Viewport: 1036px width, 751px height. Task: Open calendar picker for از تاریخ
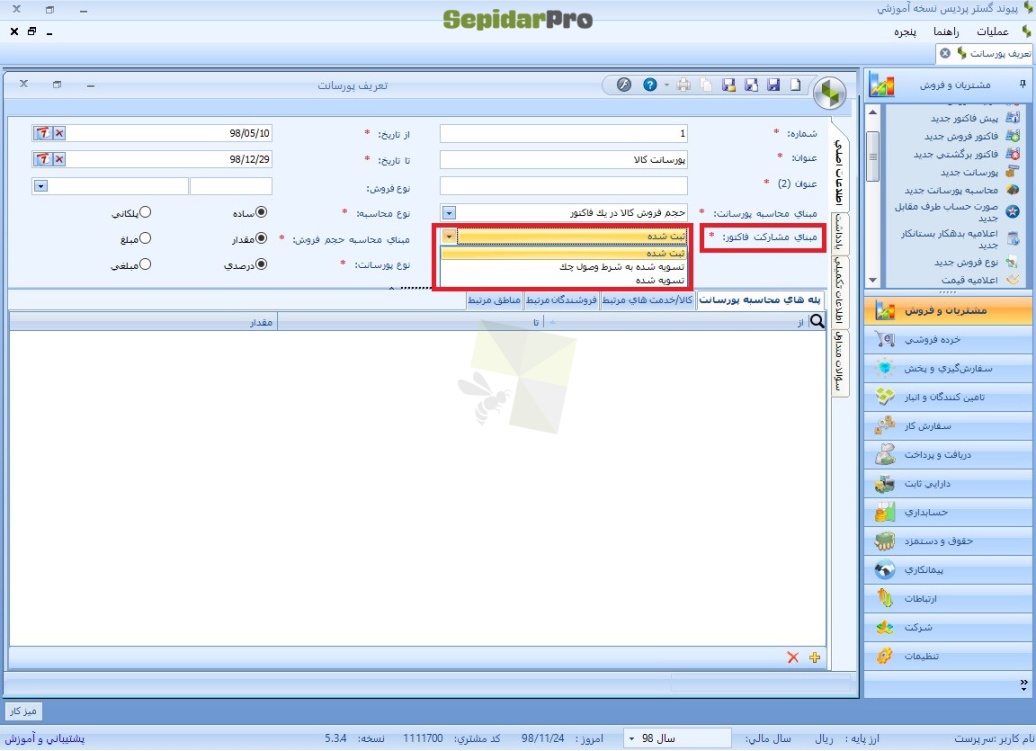pyautogui.click(x=43, y=133)
